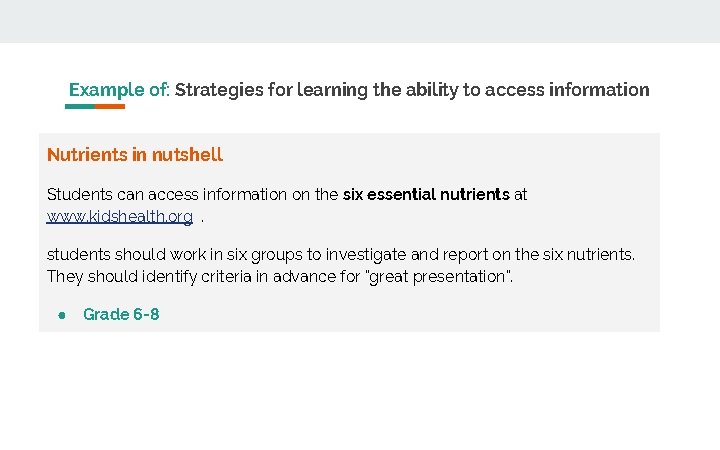Select the bold "six essential nutrients" text

point(426,194)
